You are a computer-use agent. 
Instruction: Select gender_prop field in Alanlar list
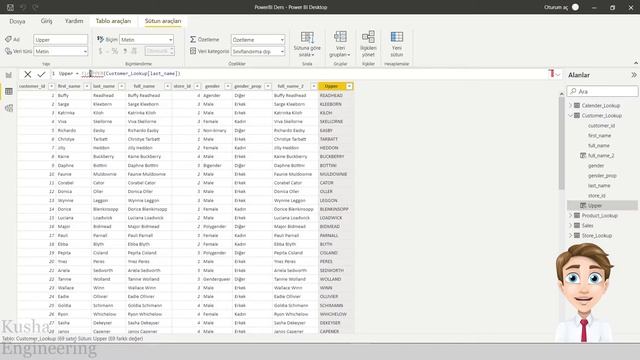602,176
